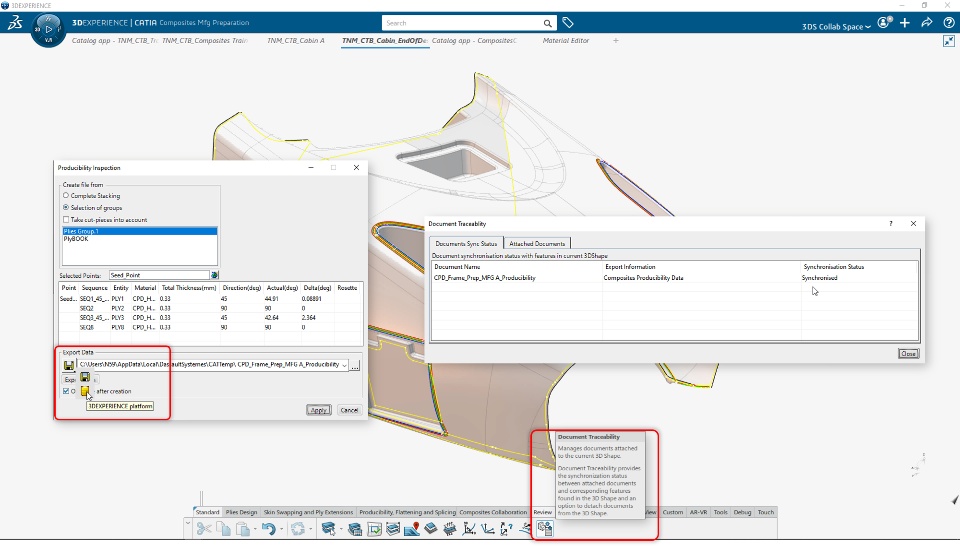Open the 6WTags tag icon
This screenshot has width=960, height=547.
point(568,23)
